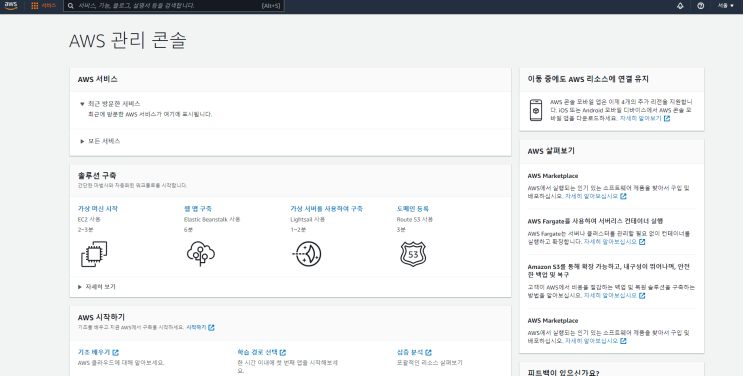Click the Route 53 shield icon
Image resolution: width=743 pixels, height=376 pixels.
point(413,254)
